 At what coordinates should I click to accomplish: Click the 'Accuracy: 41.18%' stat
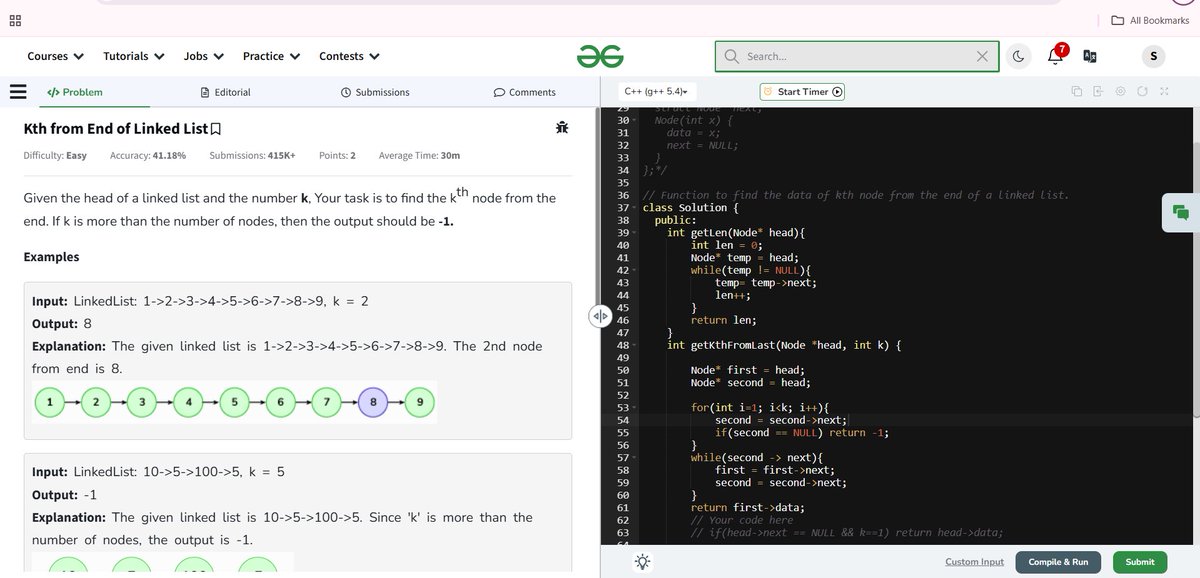pos(148,156)
